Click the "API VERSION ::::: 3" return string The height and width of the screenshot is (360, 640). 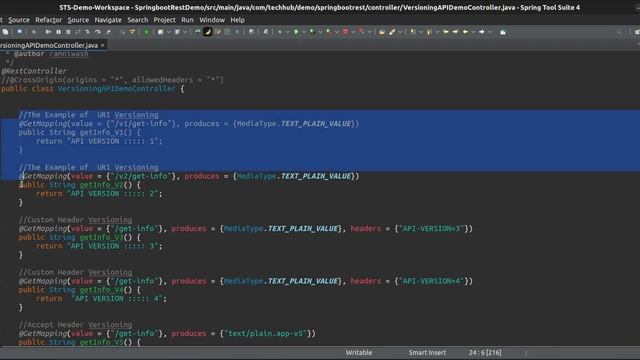click(113, 246)
